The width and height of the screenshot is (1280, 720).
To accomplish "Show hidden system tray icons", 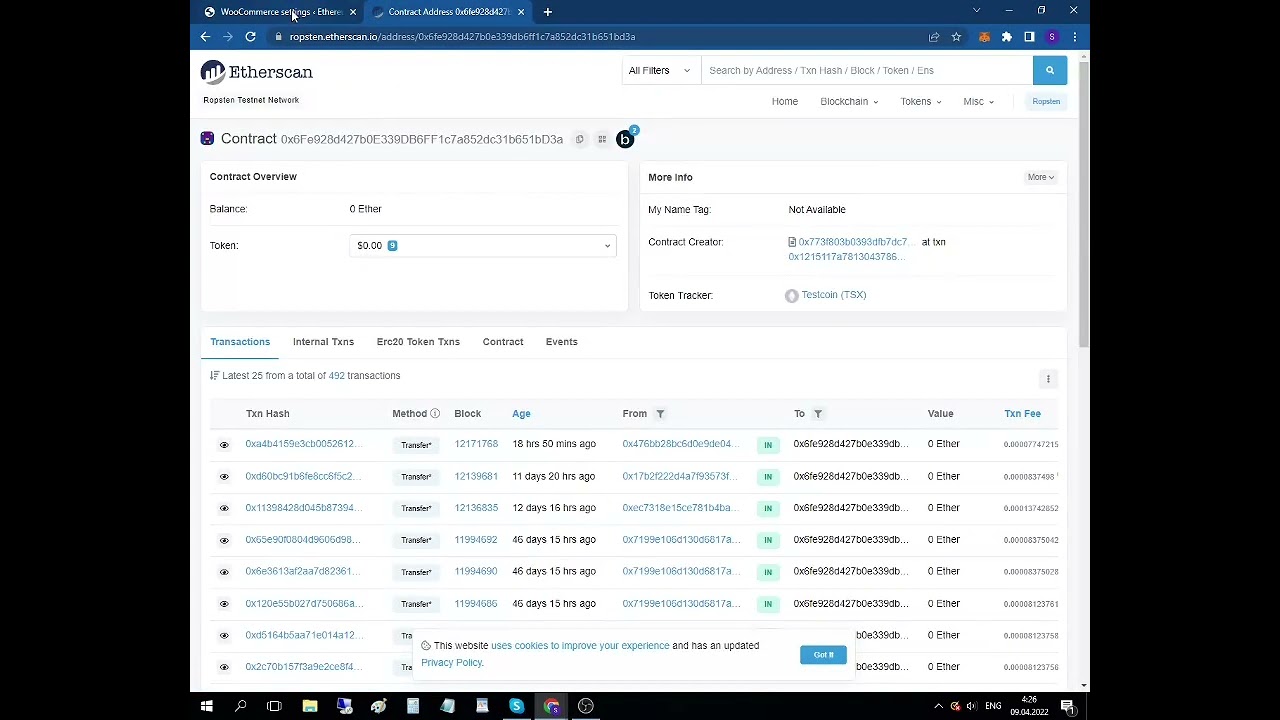I will pyautogui.click(x=938, y=706).
